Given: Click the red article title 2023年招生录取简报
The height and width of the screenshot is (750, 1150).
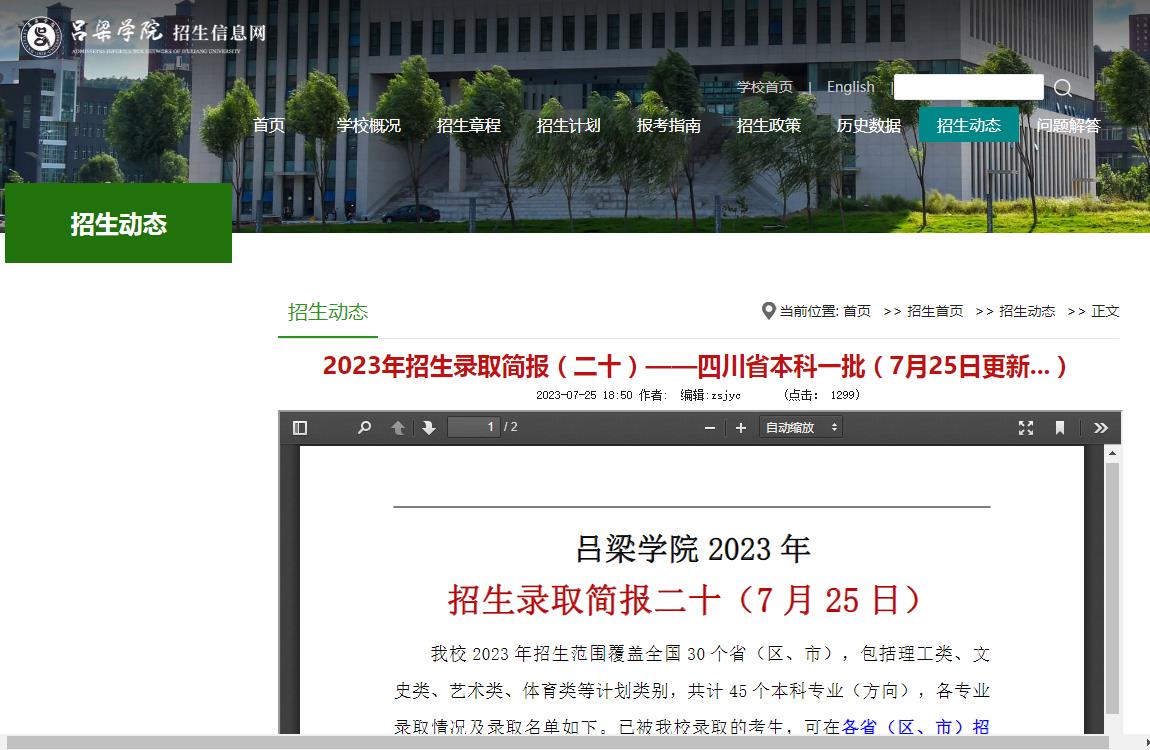Looking at the screenshot, I should 695,366.
